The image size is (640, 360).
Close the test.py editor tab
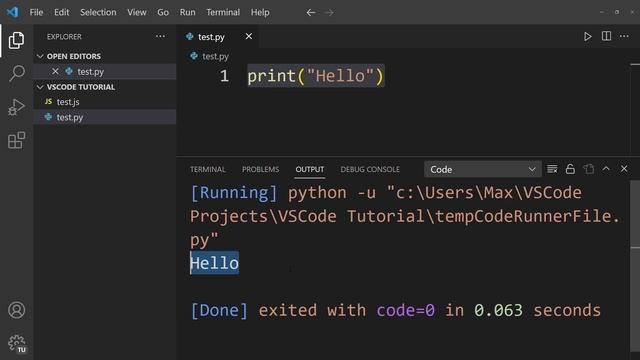coord(249,36)
